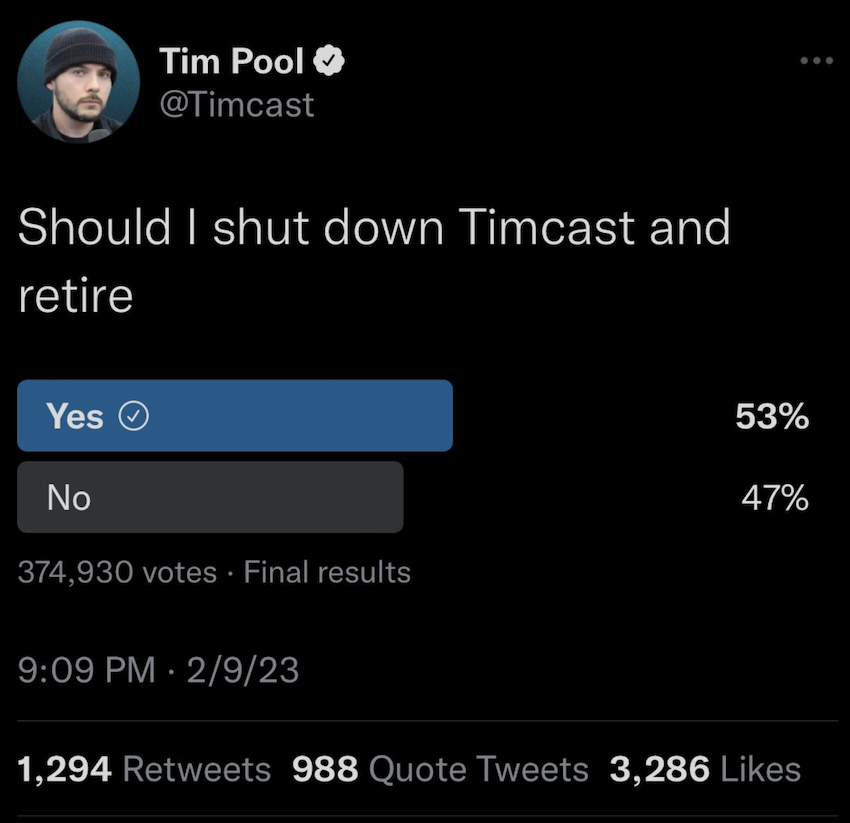Select the No poll option bar
This screenshot has width=850, height=823.
click(x=210, y=497)
